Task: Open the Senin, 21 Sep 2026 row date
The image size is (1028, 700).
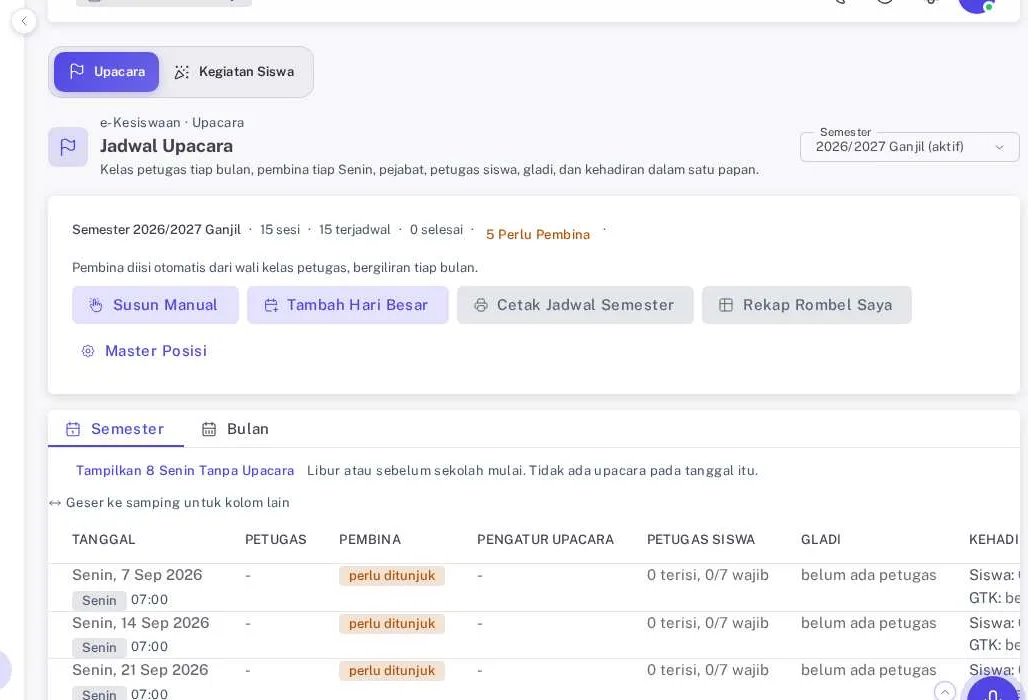Action: (x=140, y=670)
